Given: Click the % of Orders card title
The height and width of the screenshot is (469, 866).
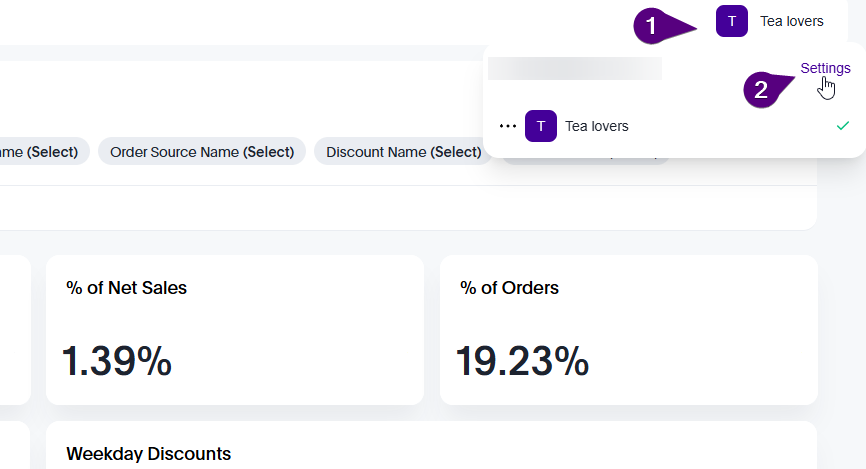Looking at the screenshot, I should pos(509,288).
